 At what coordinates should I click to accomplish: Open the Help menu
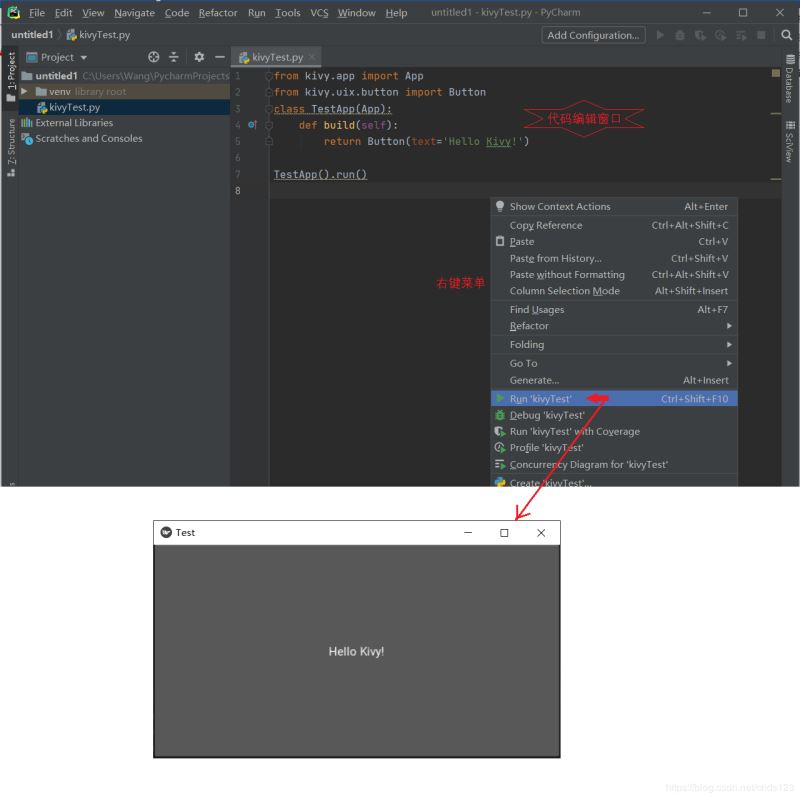(396, 13)
